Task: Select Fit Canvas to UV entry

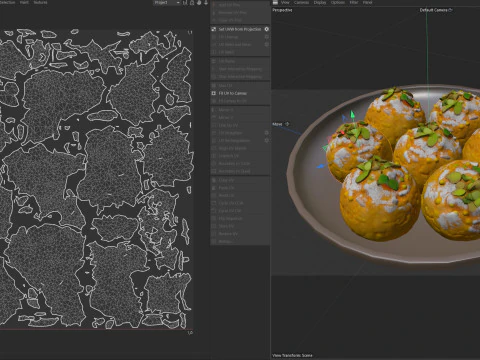Action: [x=240, y=101]
